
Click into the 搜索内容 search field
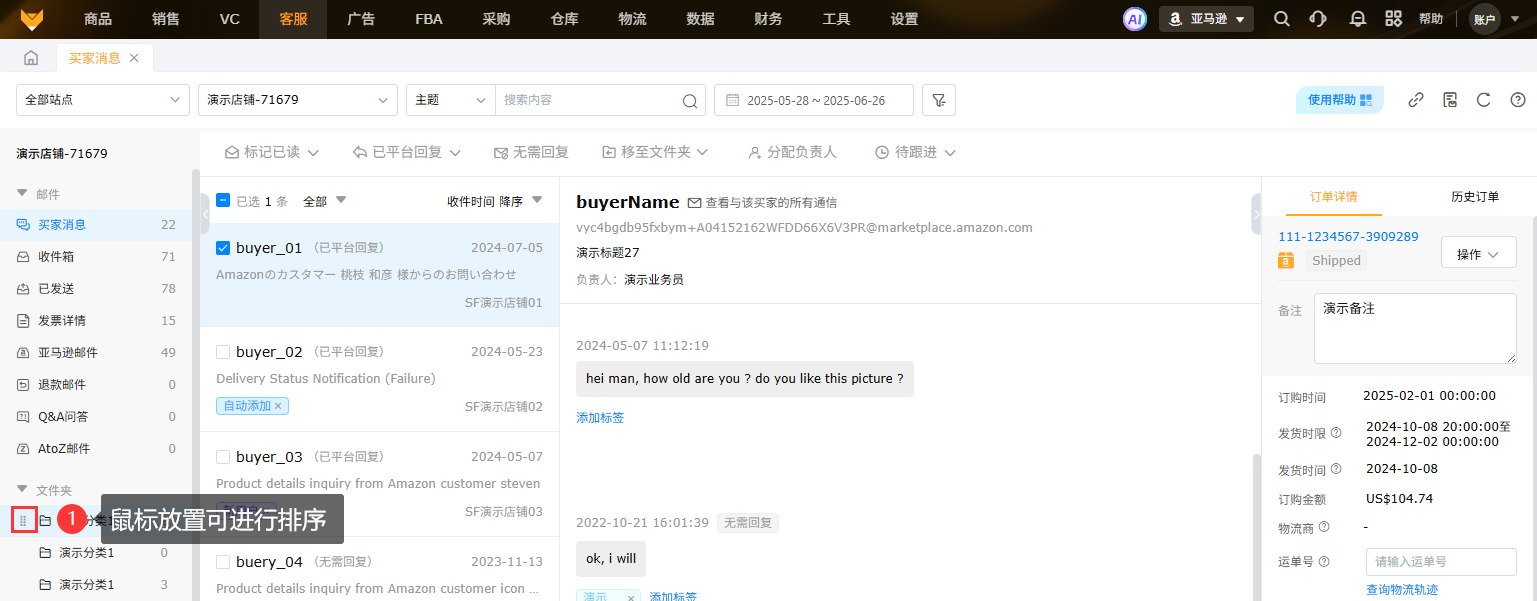[588, 100]
